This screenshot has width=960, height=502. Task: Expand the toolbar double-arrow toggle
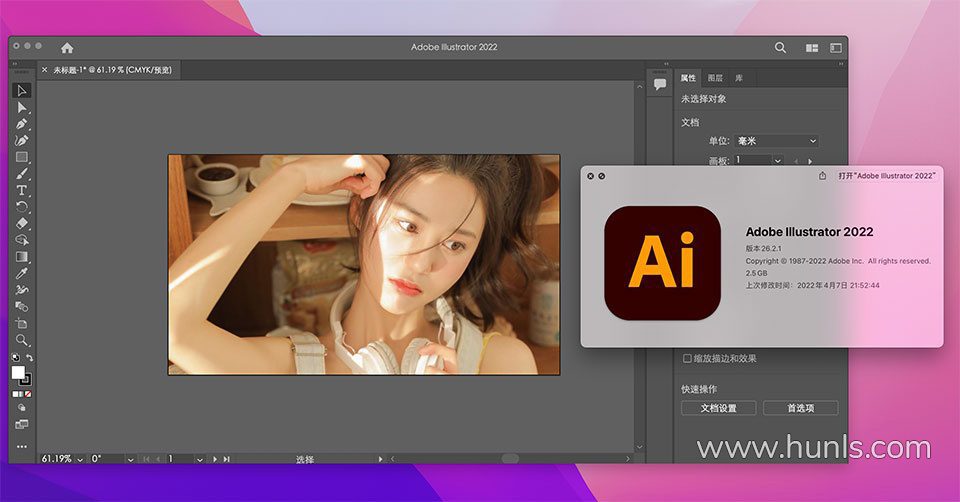pyautogui.click(x=15, y=64)
